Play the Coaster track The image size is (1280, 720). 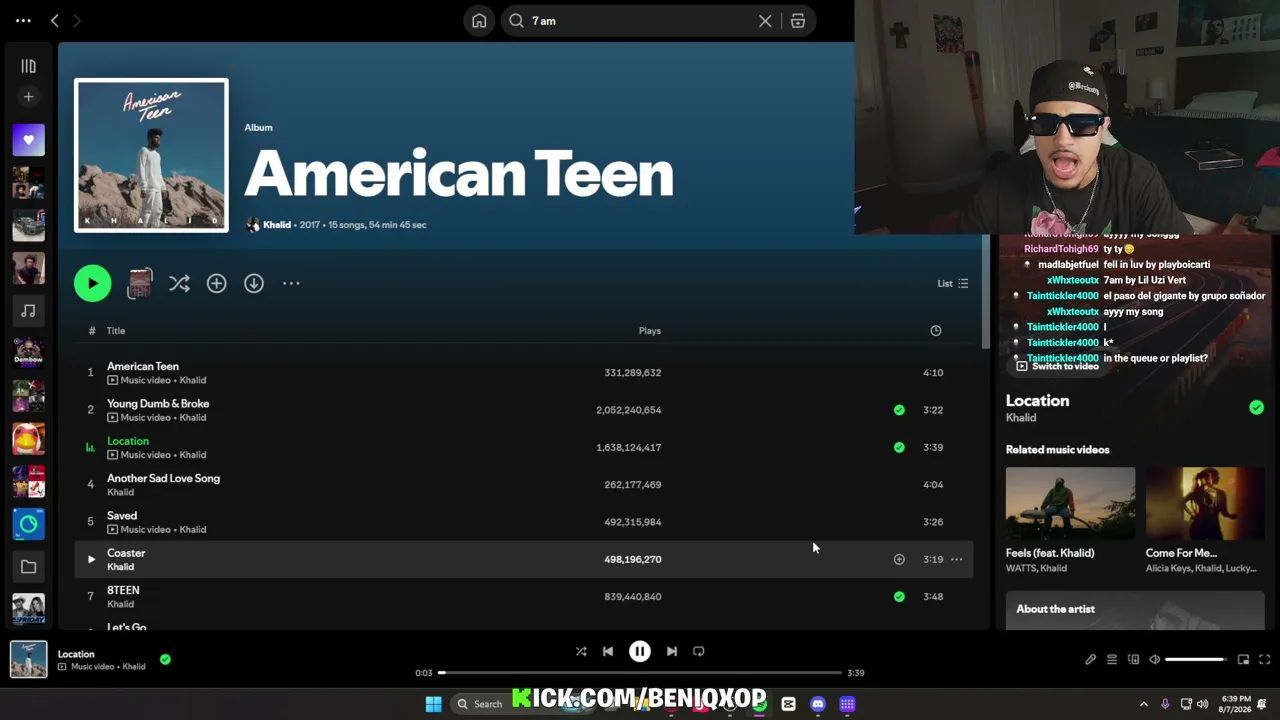coord(91,559)
